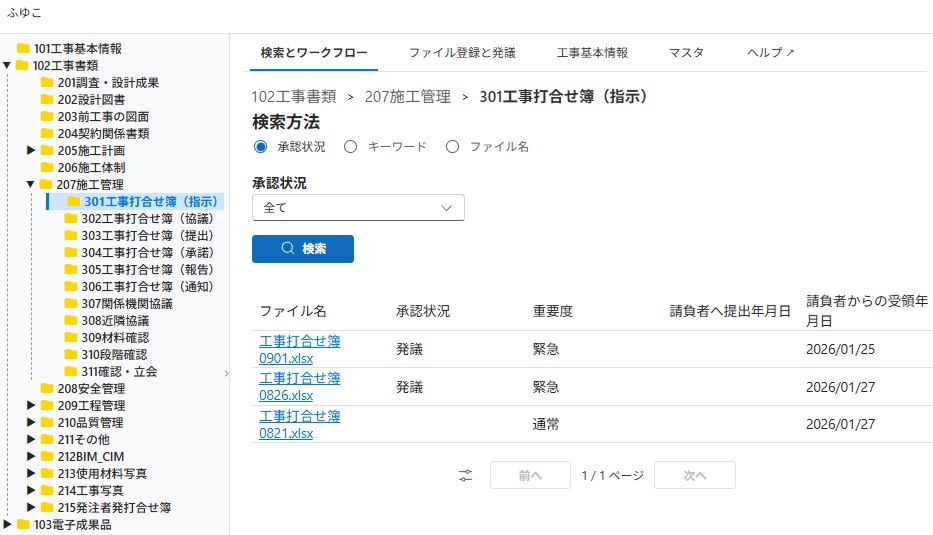Select the 承認状況 radio button
Screen dimensions: 933x535
point(261,147)
